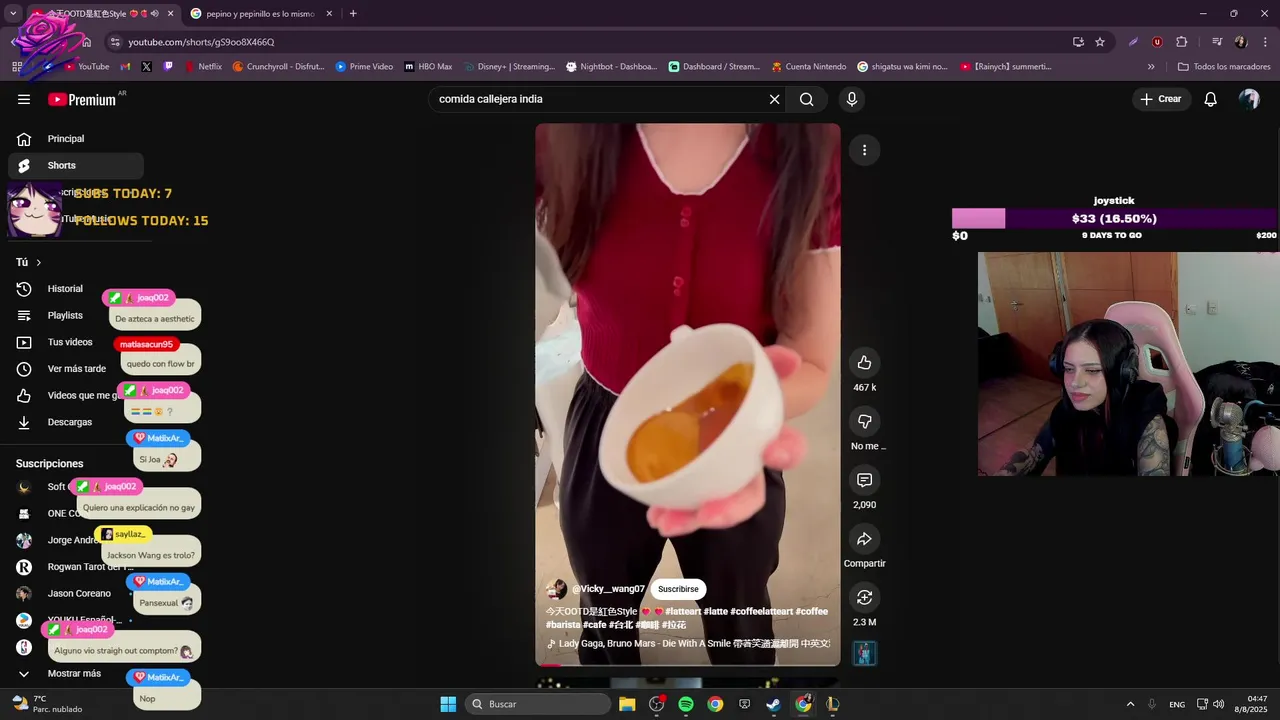Bookmark this page with the star
This screenshot has width=1280, height=720.
click(1100, 42)
